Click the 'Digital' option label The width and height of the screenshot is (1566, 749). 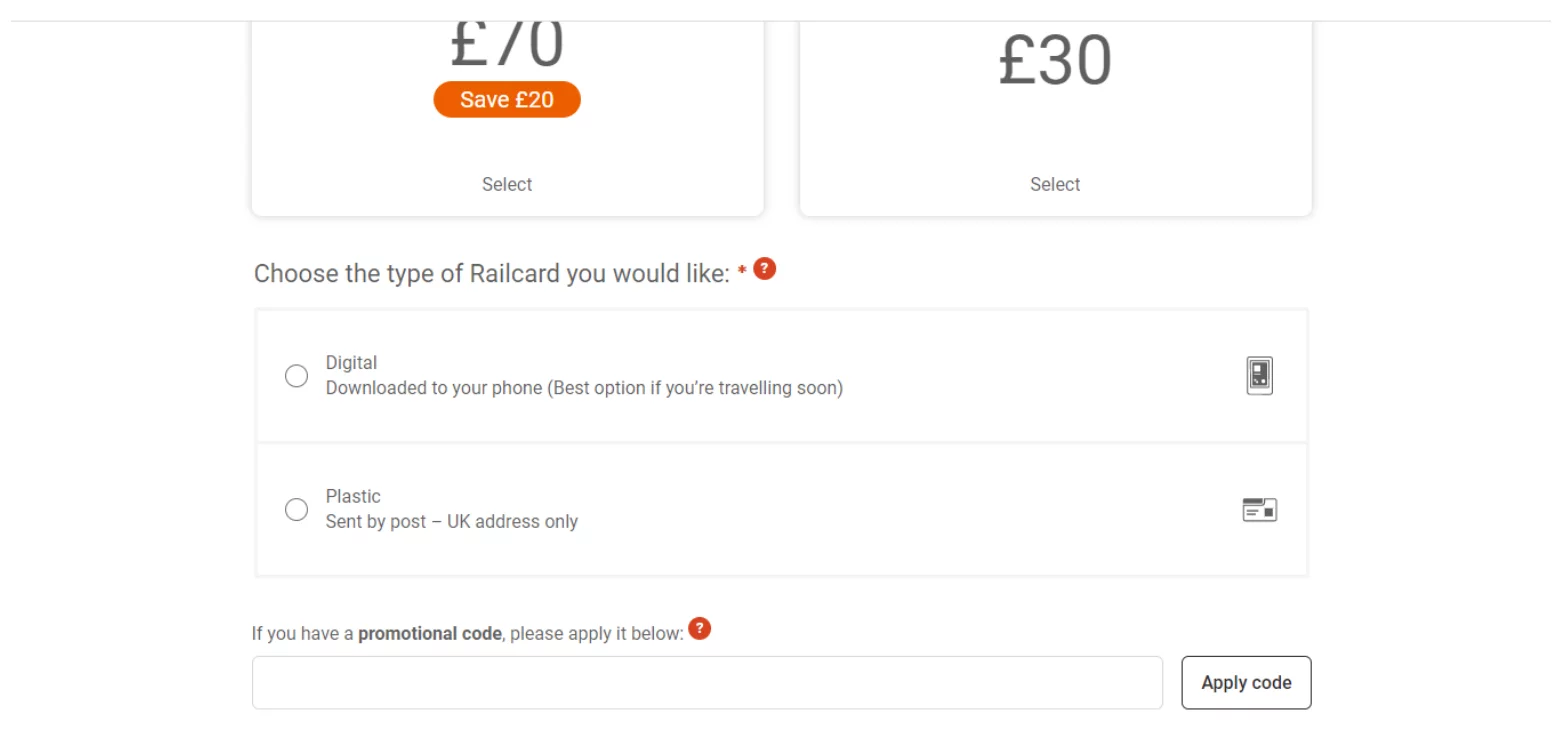pos(351,363)
